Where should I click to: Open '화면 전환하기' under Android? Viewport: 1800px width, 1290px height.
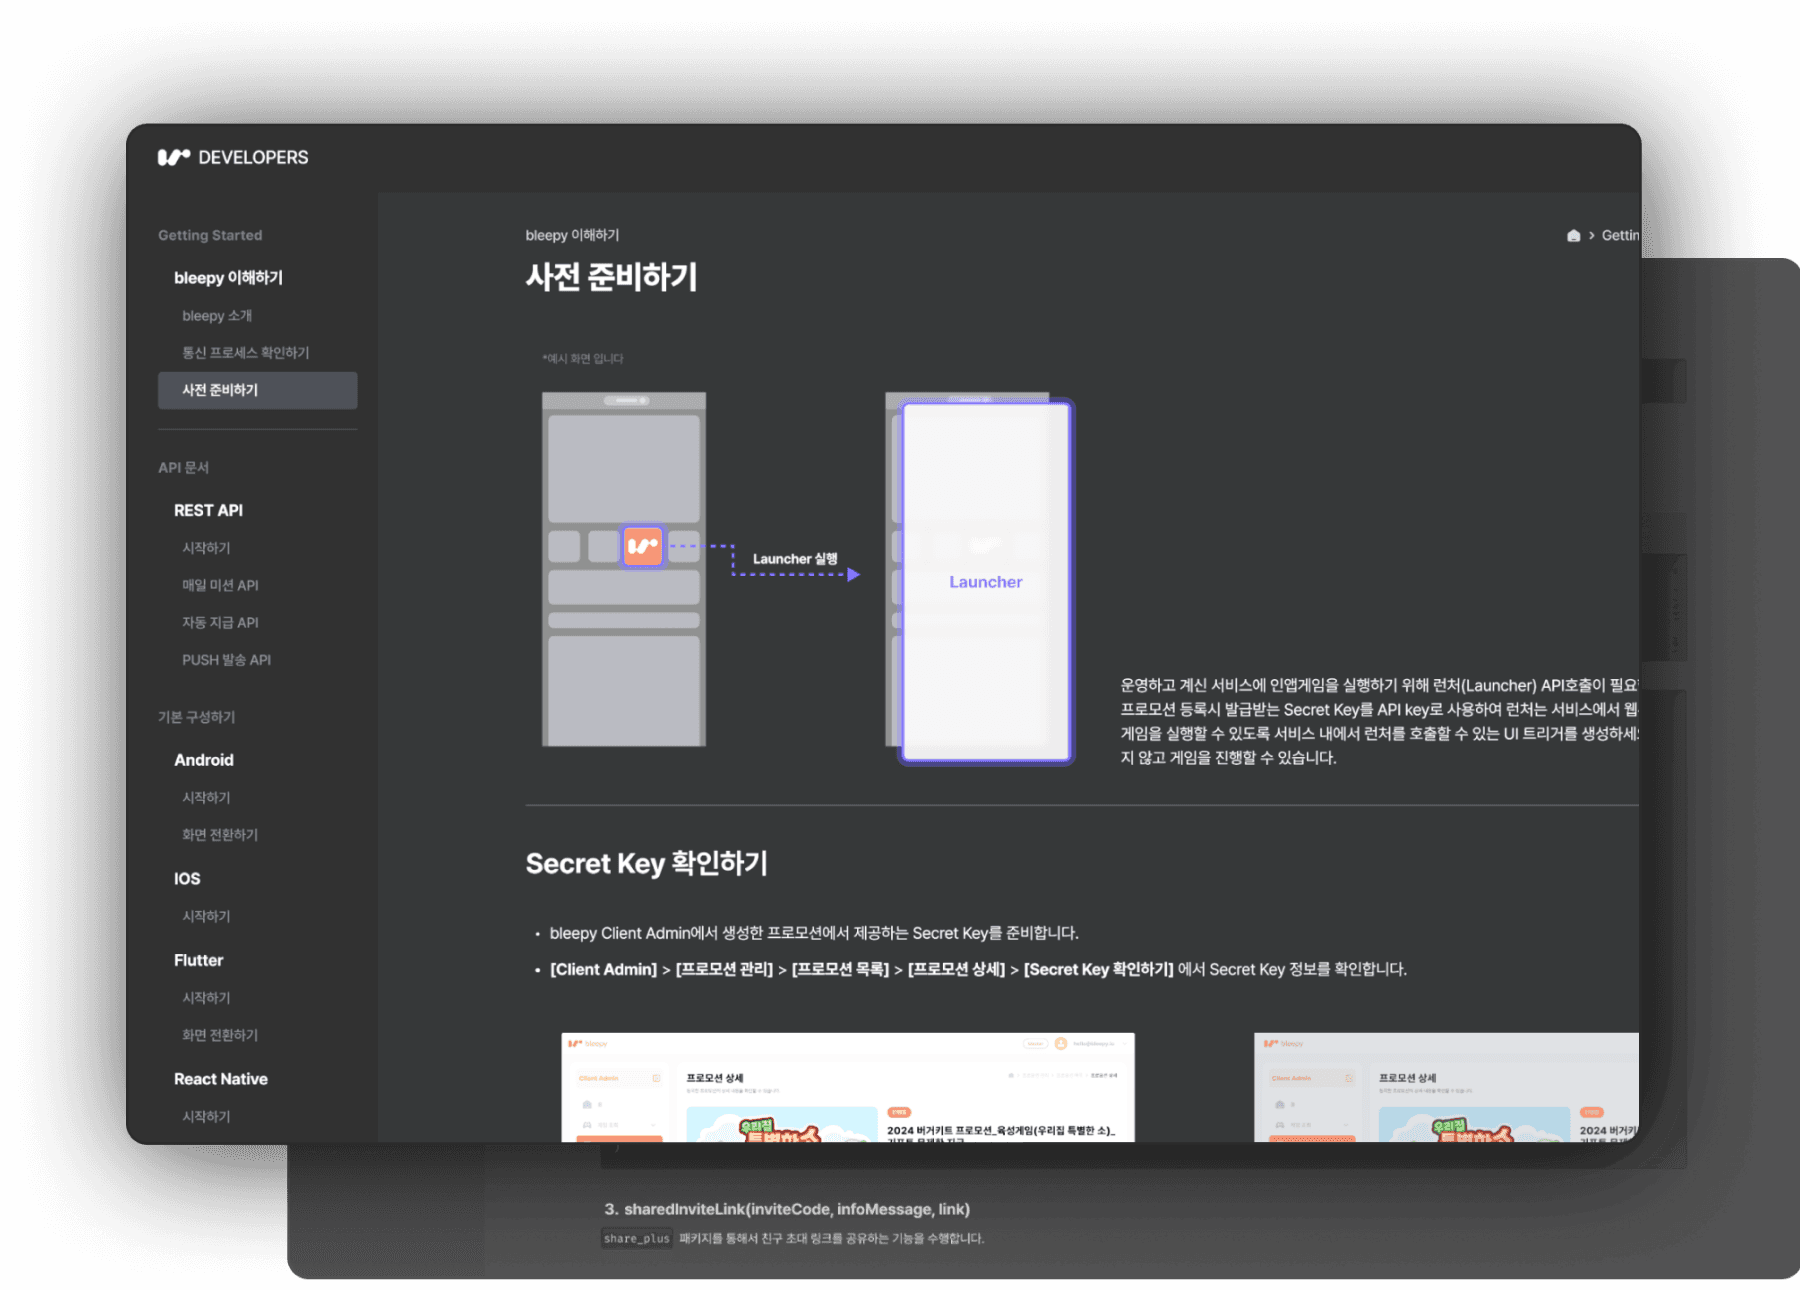[220, 834]
